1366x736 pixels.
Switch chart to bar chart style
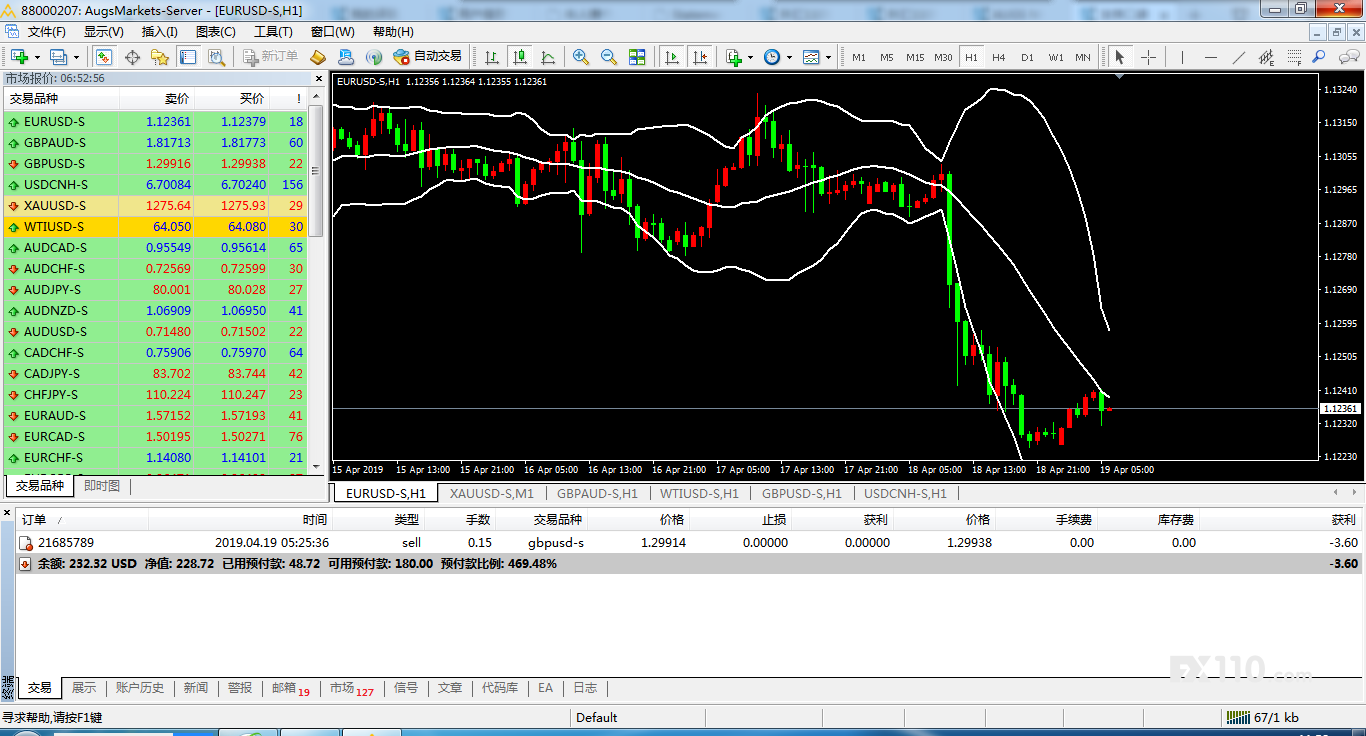click(x=492, y=57)
